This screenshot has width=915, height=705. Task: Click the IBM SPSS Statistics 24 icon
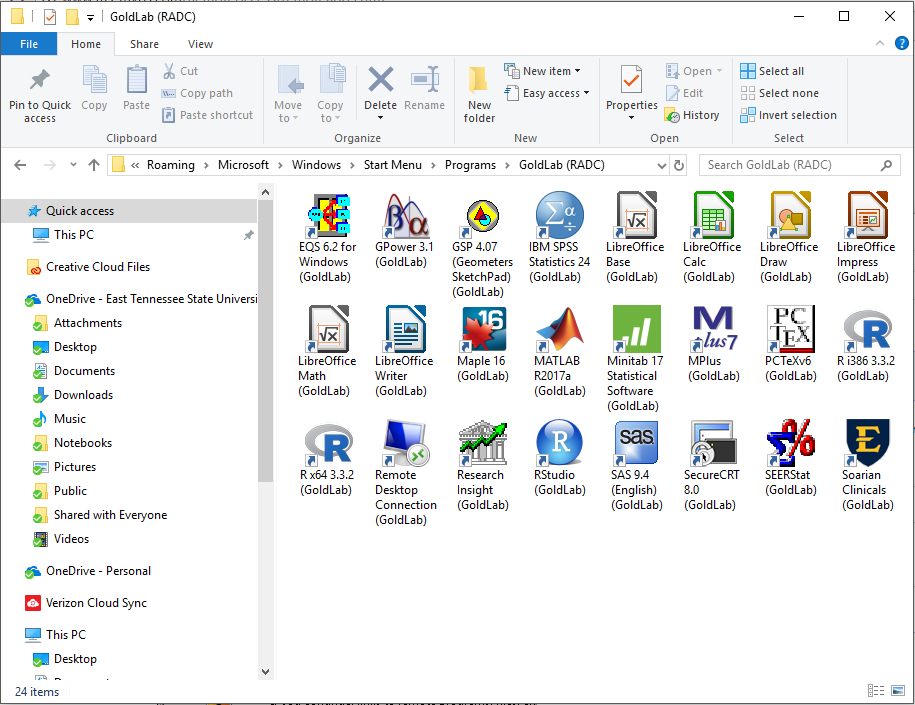559,216
